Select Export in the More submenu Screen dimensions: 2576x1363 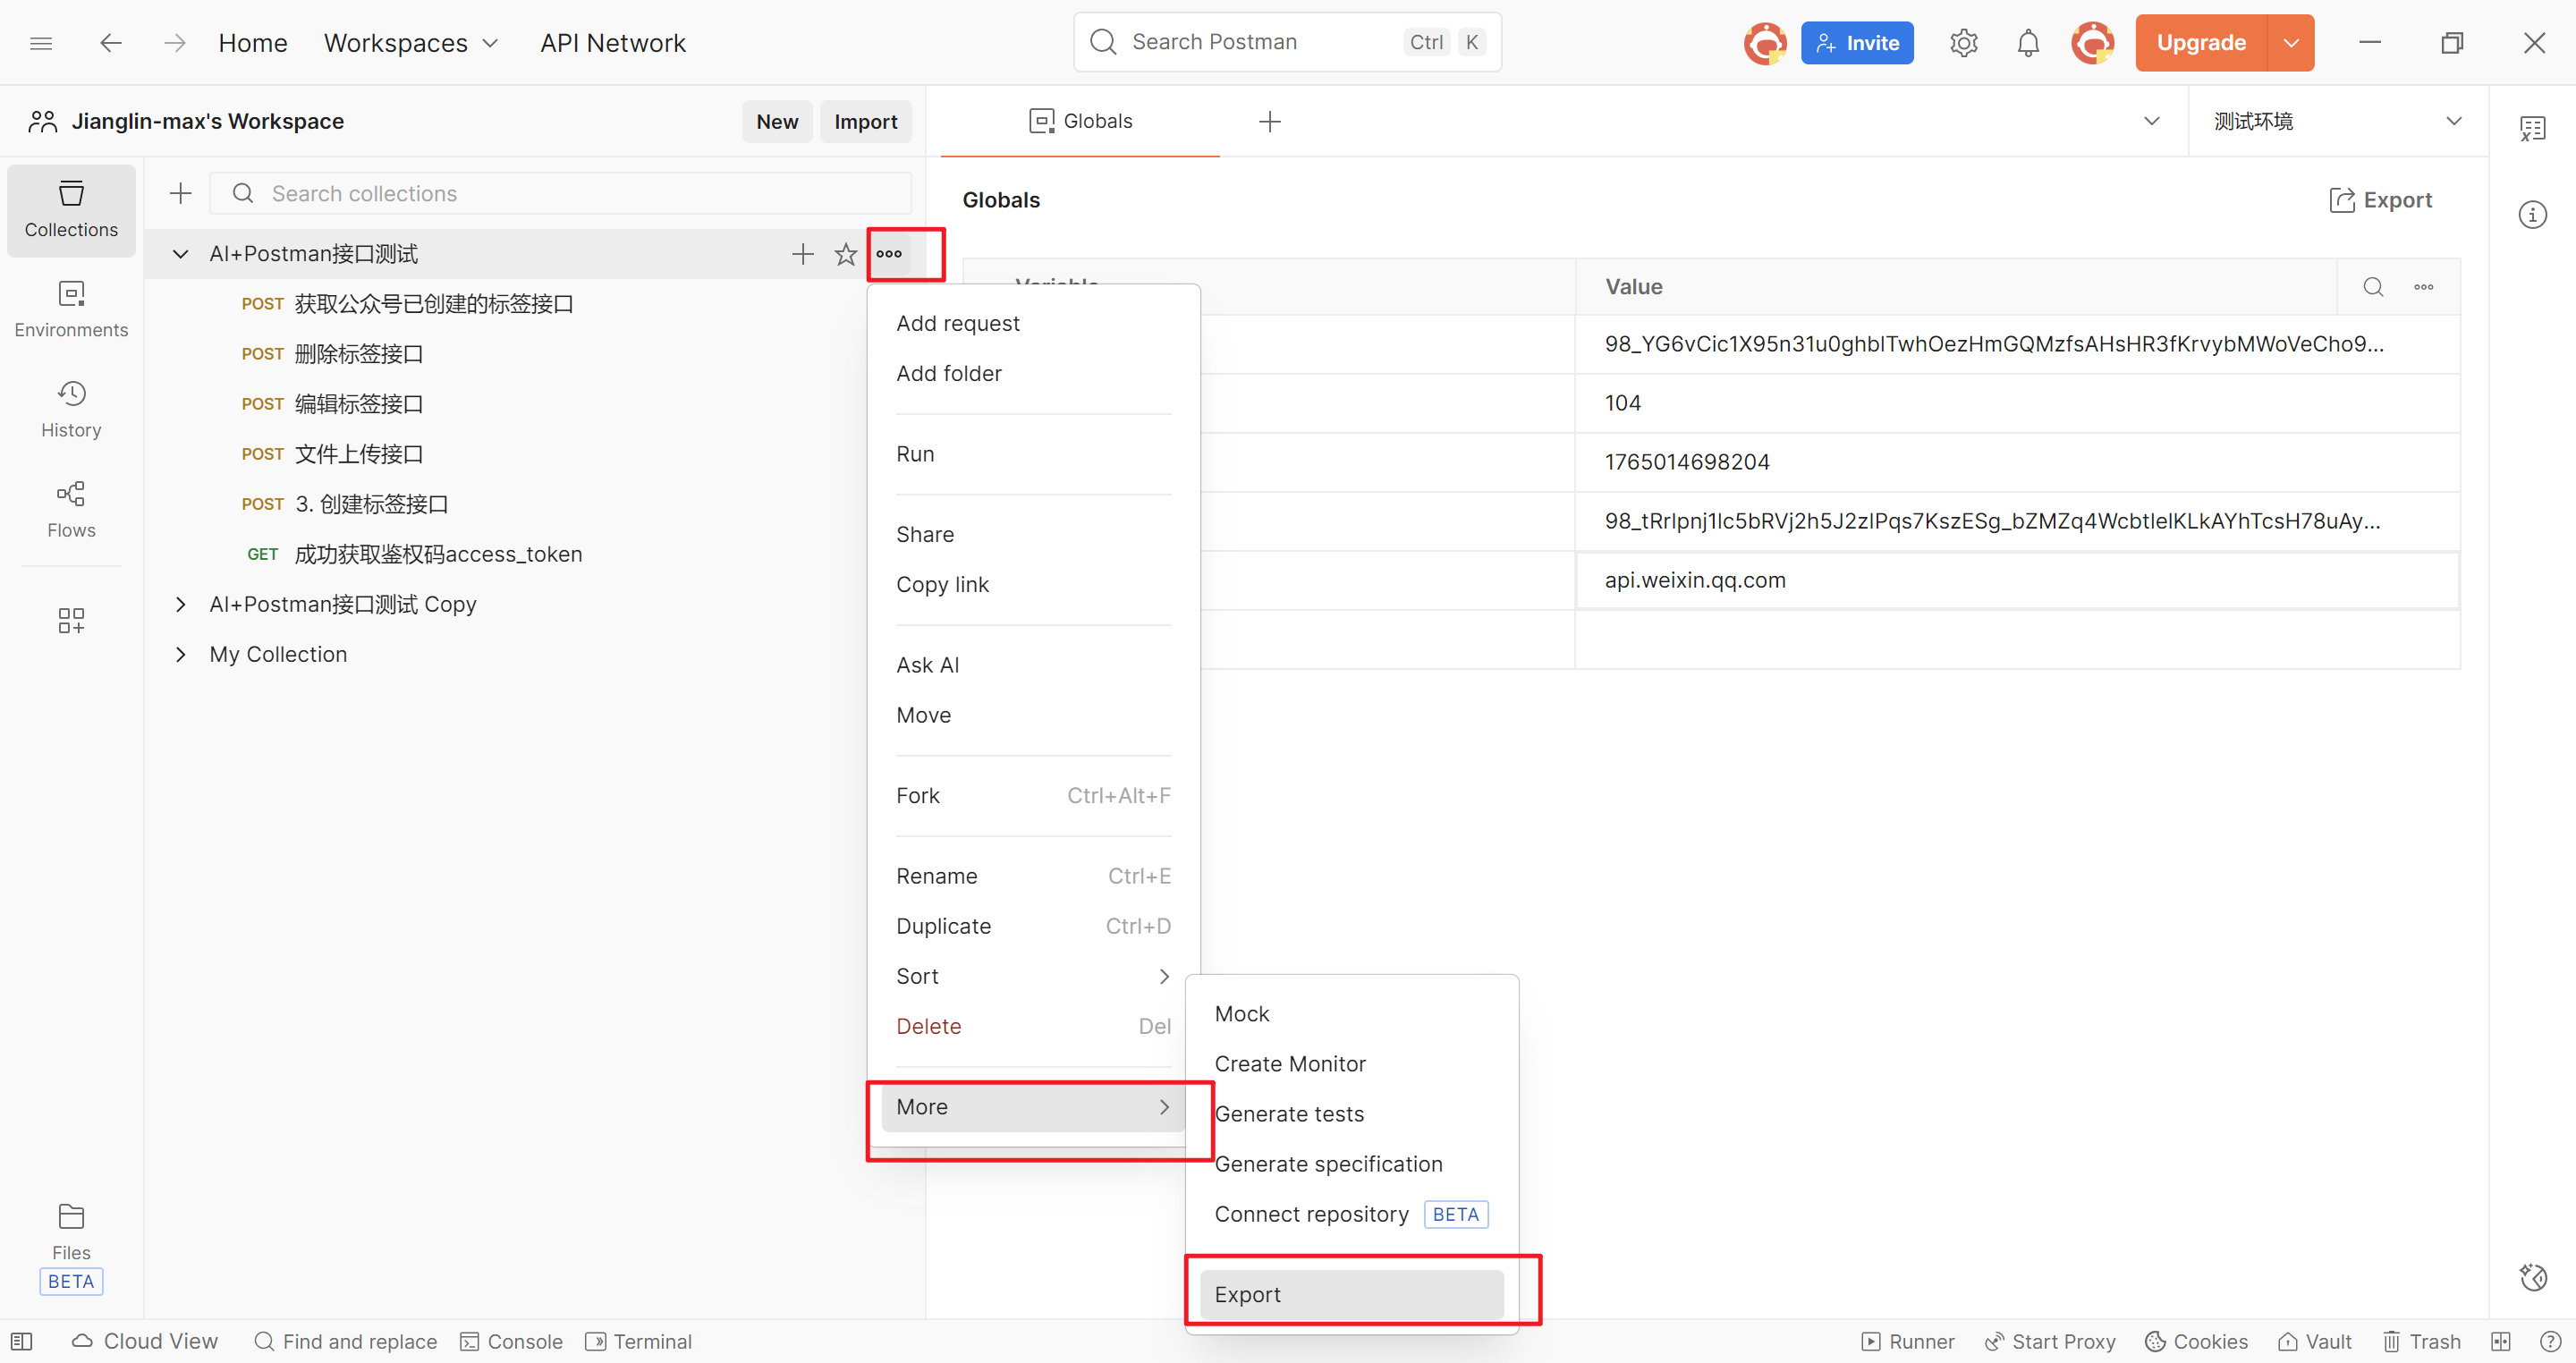coord(1351,1294)
